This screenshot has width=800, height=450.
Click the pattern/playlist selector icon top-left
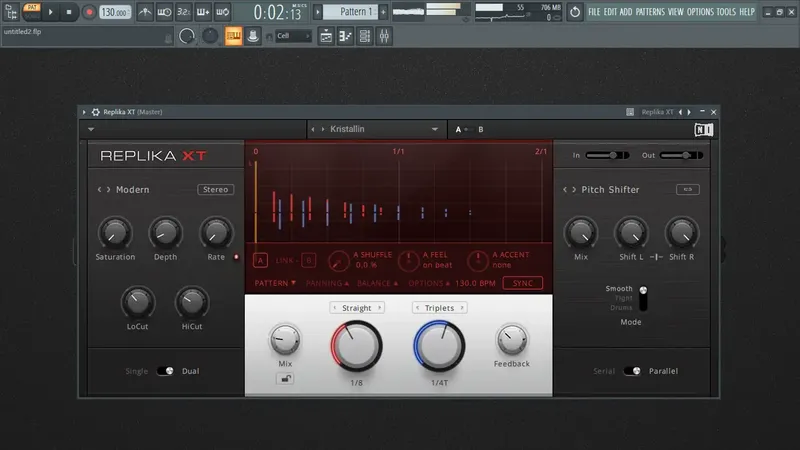pyautogui.click(x=11, y=12)
